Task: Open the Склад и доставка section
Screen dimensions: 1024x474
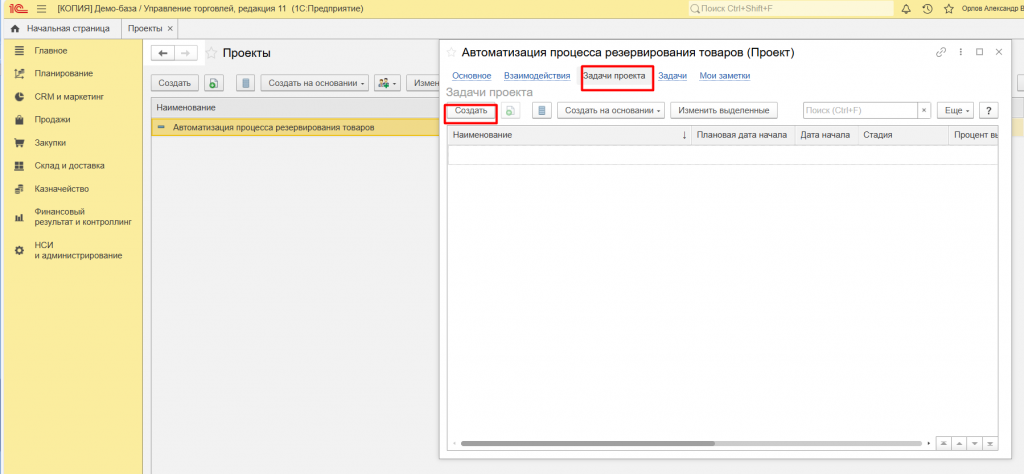Action: click(69, 166)
